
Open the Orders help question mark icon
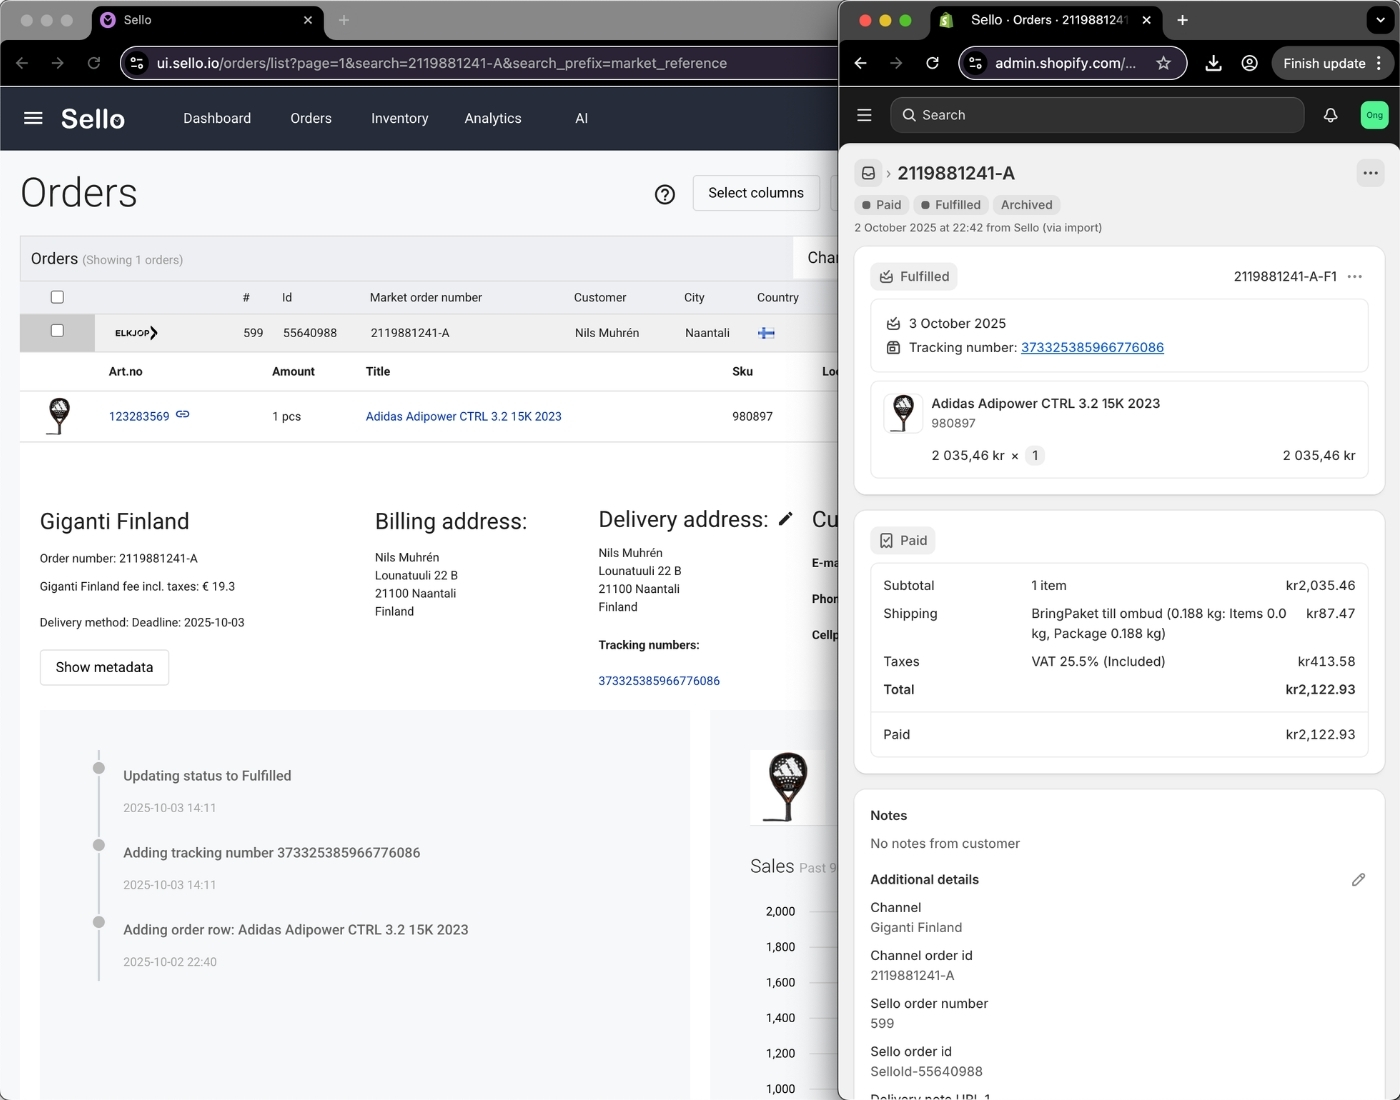[x=665, y=194]
